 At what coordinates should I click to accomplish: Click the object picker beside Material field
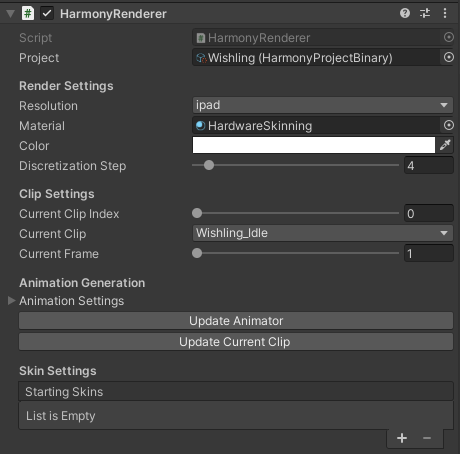449,125
